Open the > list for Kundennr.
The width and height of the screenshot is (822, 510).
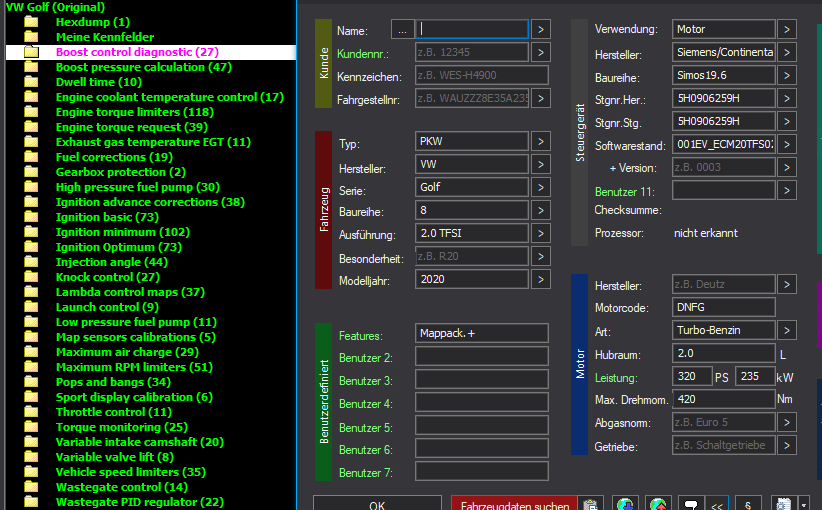(540, 52)
